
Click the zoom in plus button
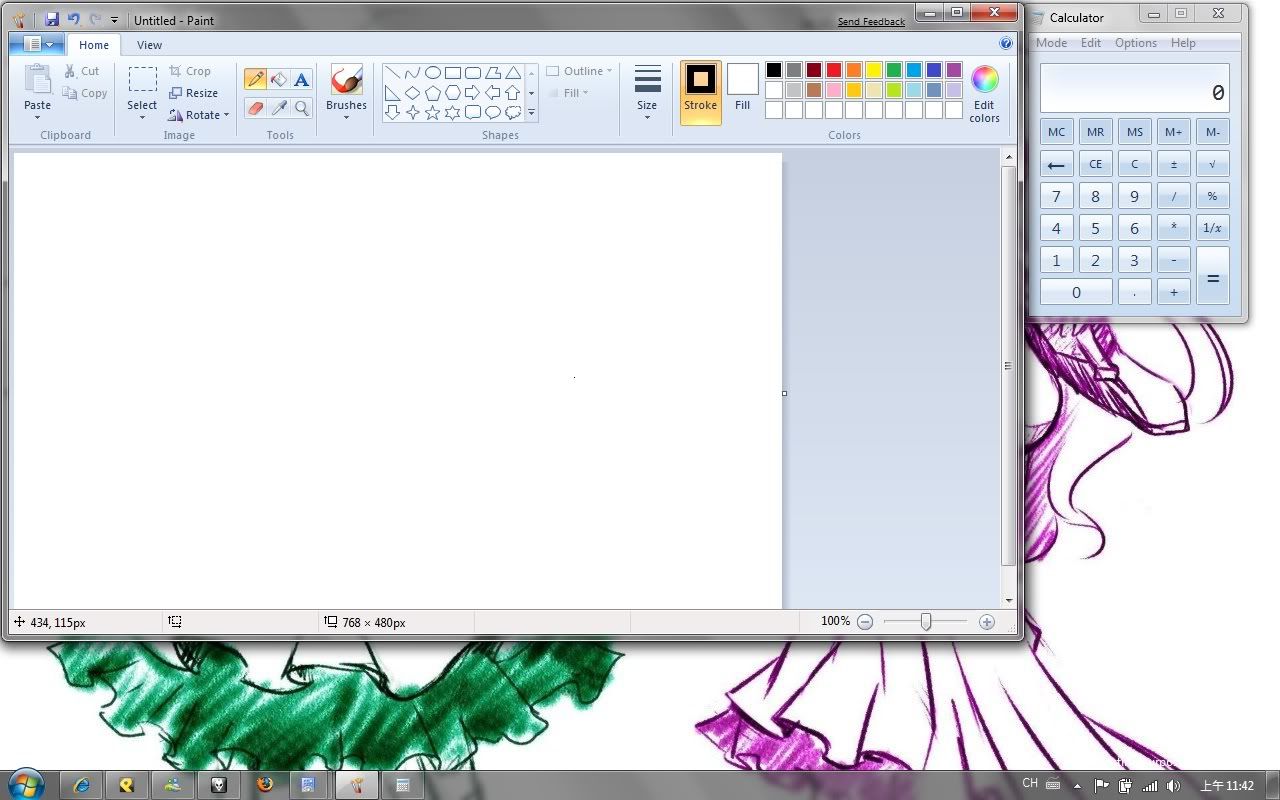pyautogui.click(x=987, y=622)
